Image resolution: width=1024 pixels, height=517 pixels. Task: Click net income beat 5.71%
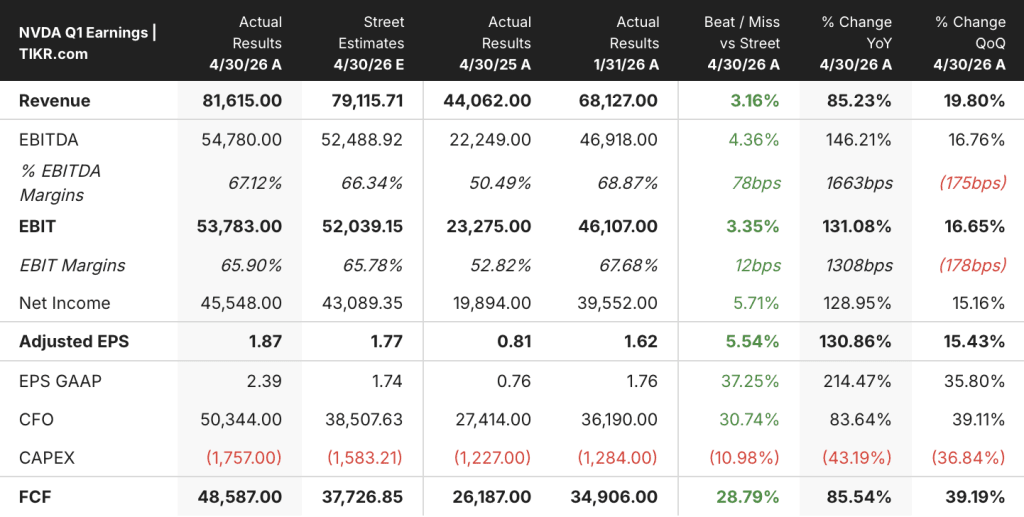click(x=756, y=303)
